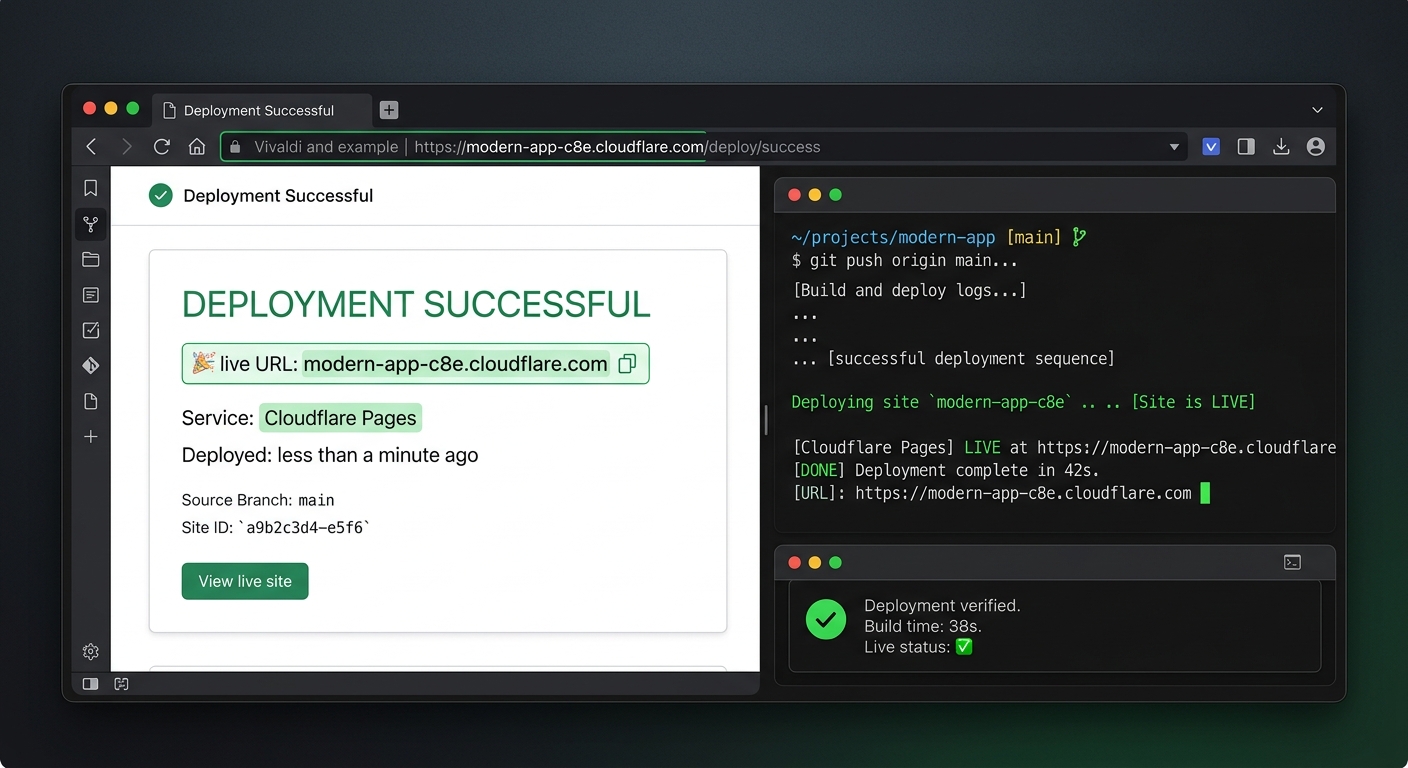This screenshot has height=768, width=1408.
Task: Open the diamond git icon panel
Action: [x=91, y=366]
